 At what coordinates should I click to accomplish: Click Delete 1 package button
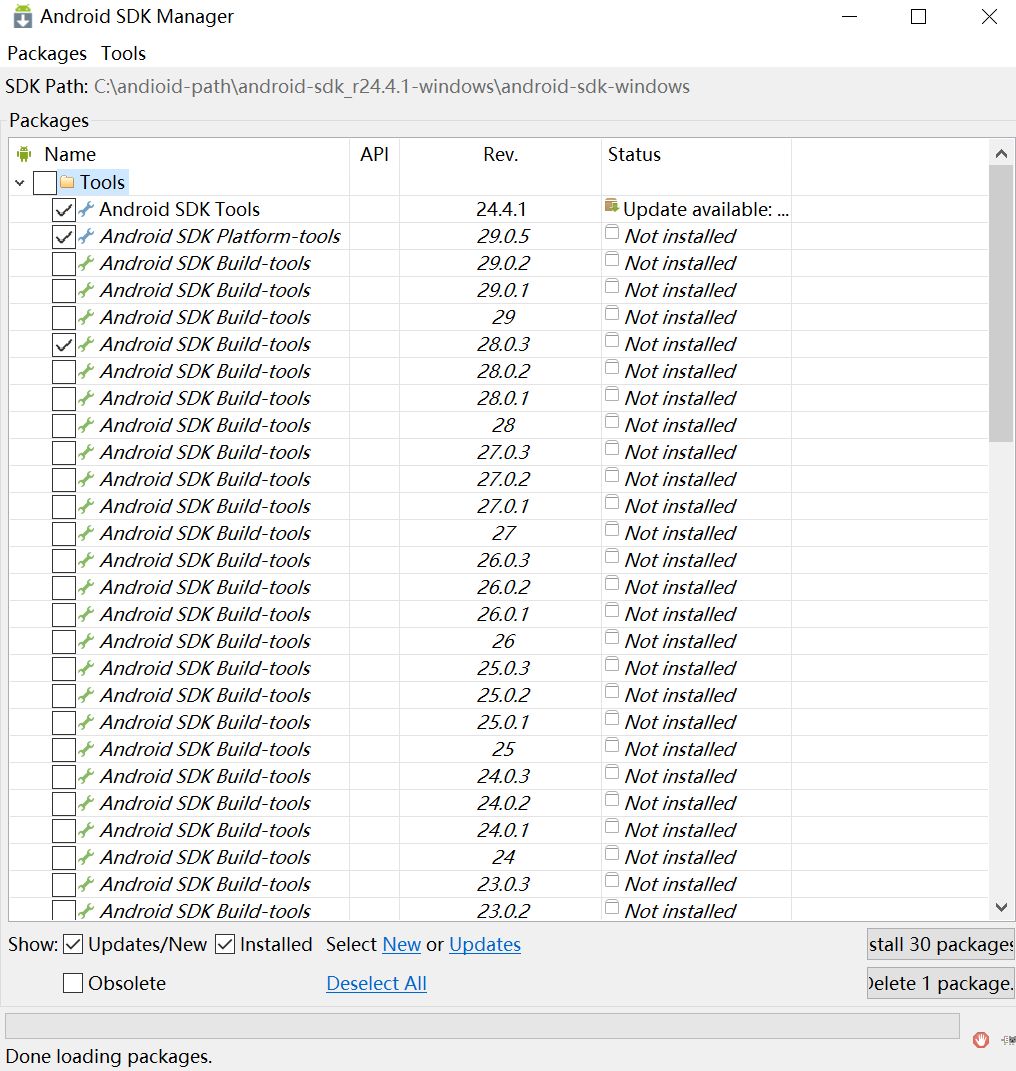(x=941, y=983)
